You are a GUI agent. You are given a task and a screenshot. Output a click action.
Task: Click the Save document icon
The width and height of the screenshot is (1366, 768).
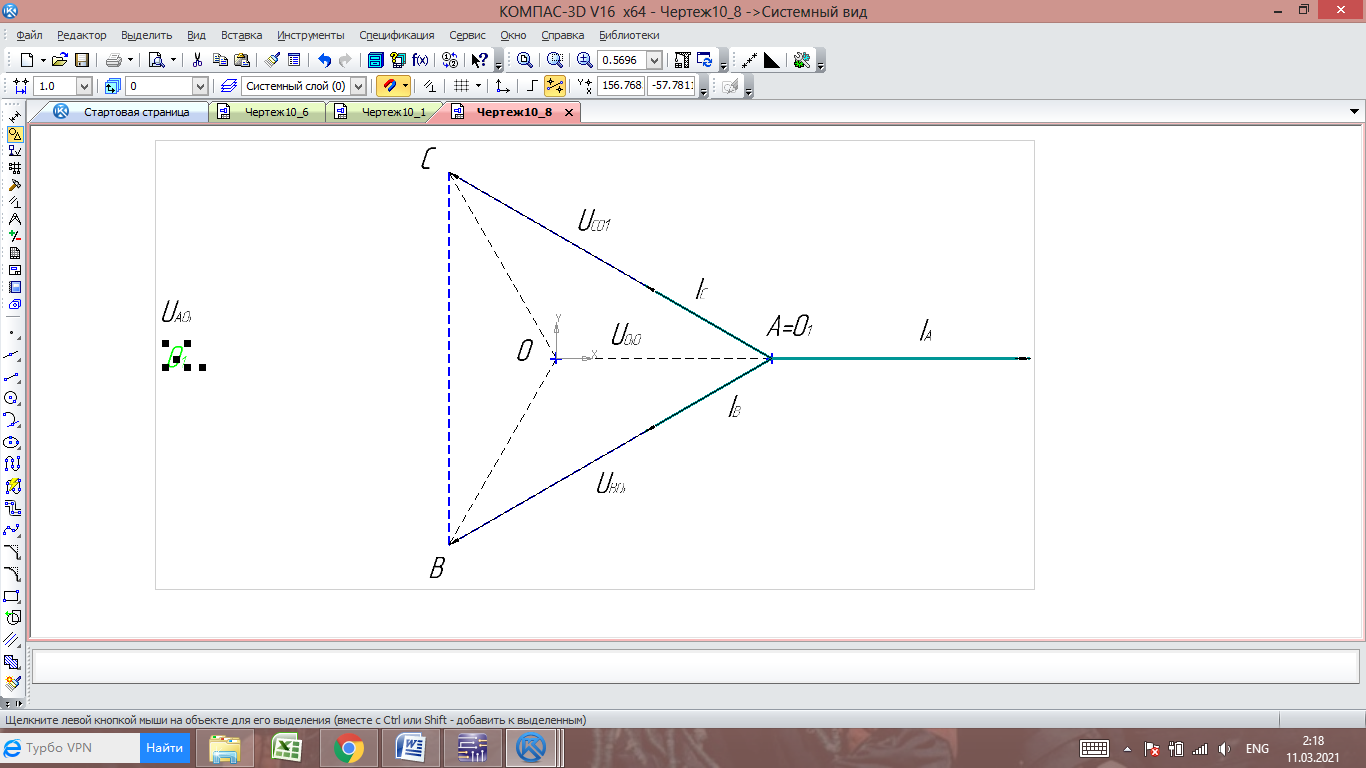point(82,60)
